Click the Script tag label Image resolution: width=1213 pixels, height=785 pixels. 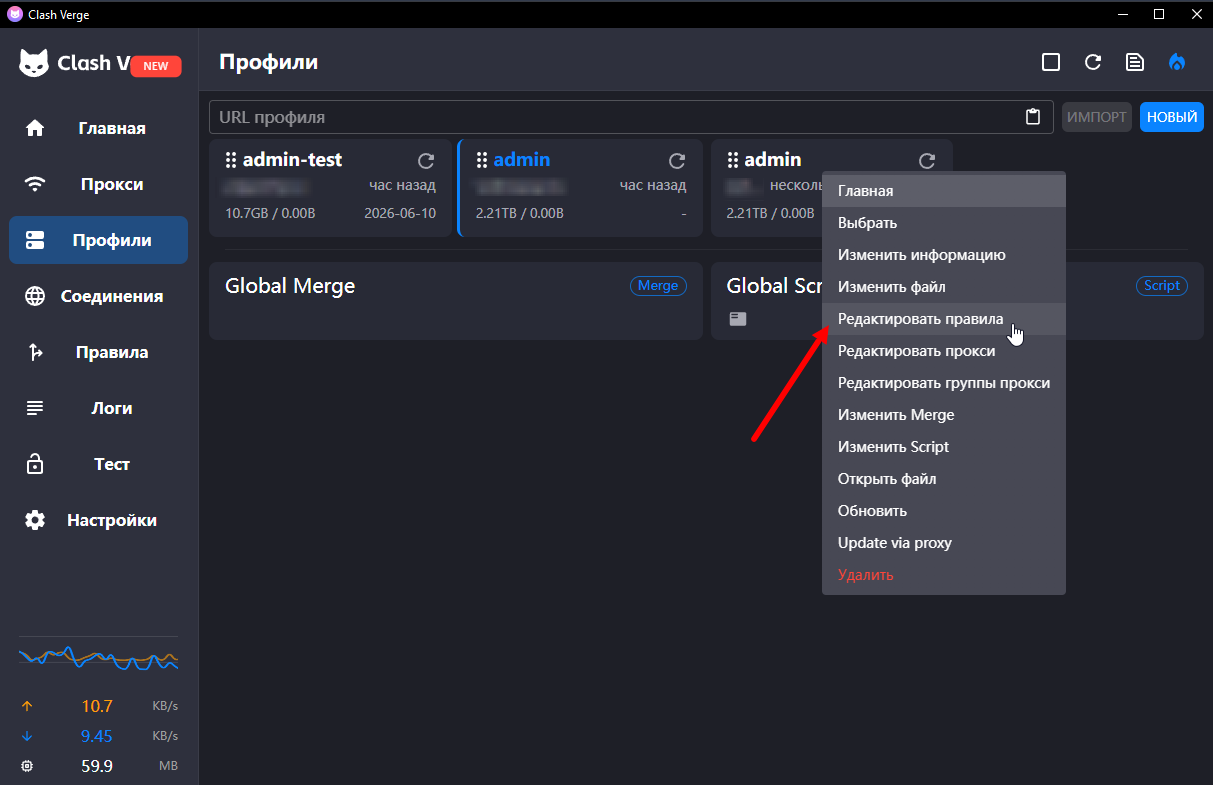pos(1161,286)
